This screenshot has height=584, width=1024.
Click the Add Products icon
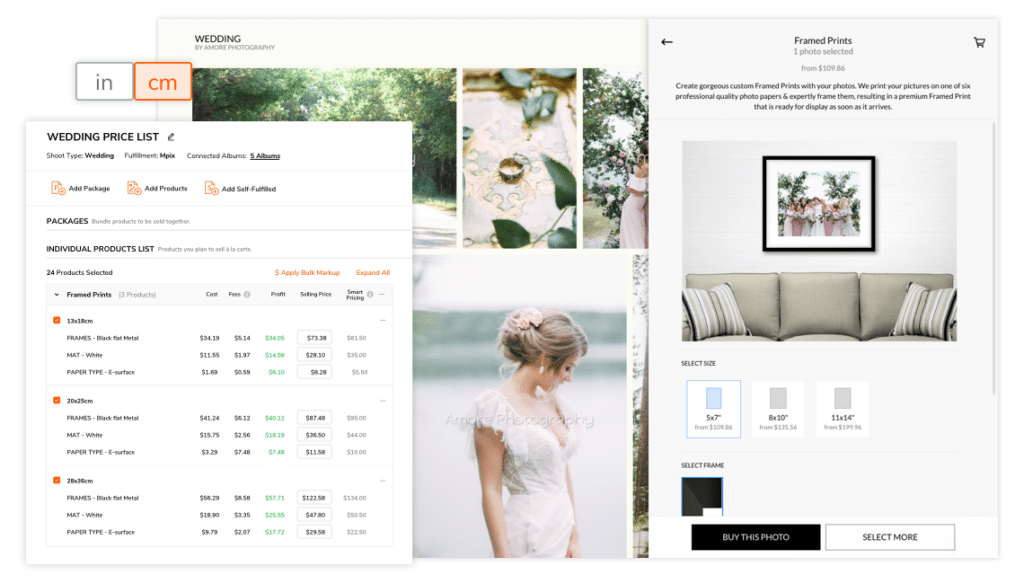(134, 188)
